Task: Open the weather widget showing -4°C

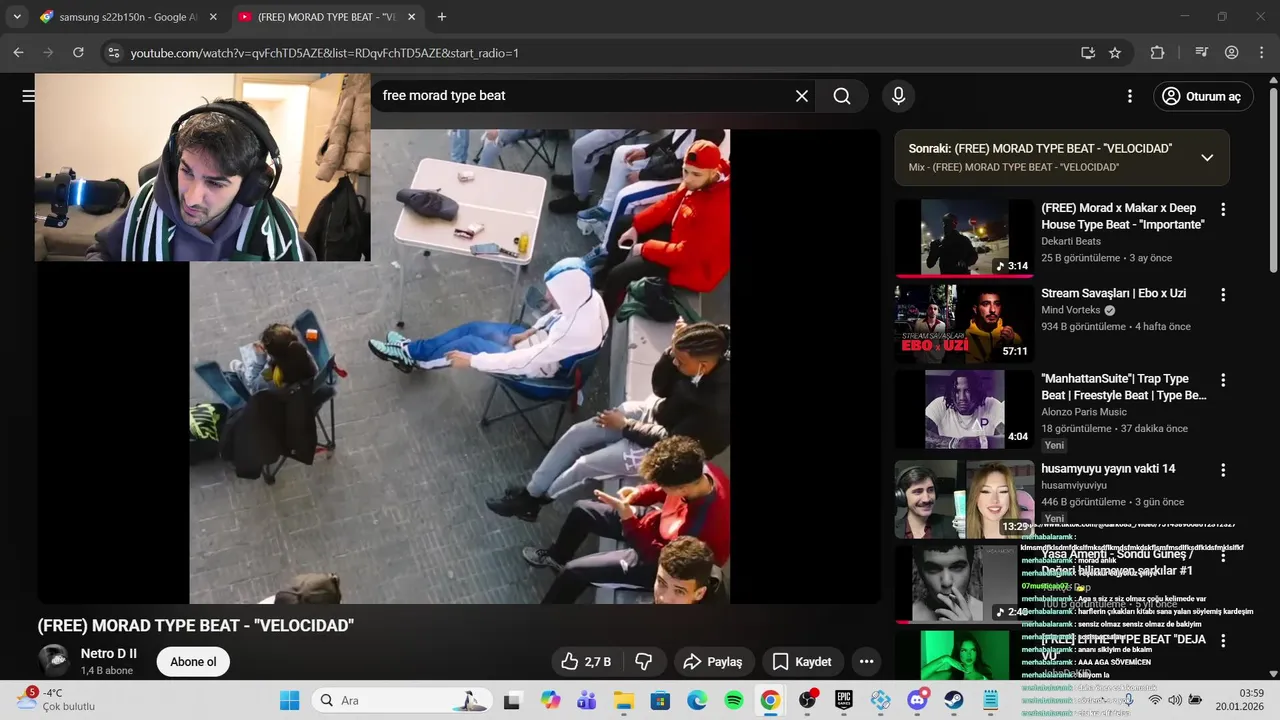Action: click(x=55, y=699)
